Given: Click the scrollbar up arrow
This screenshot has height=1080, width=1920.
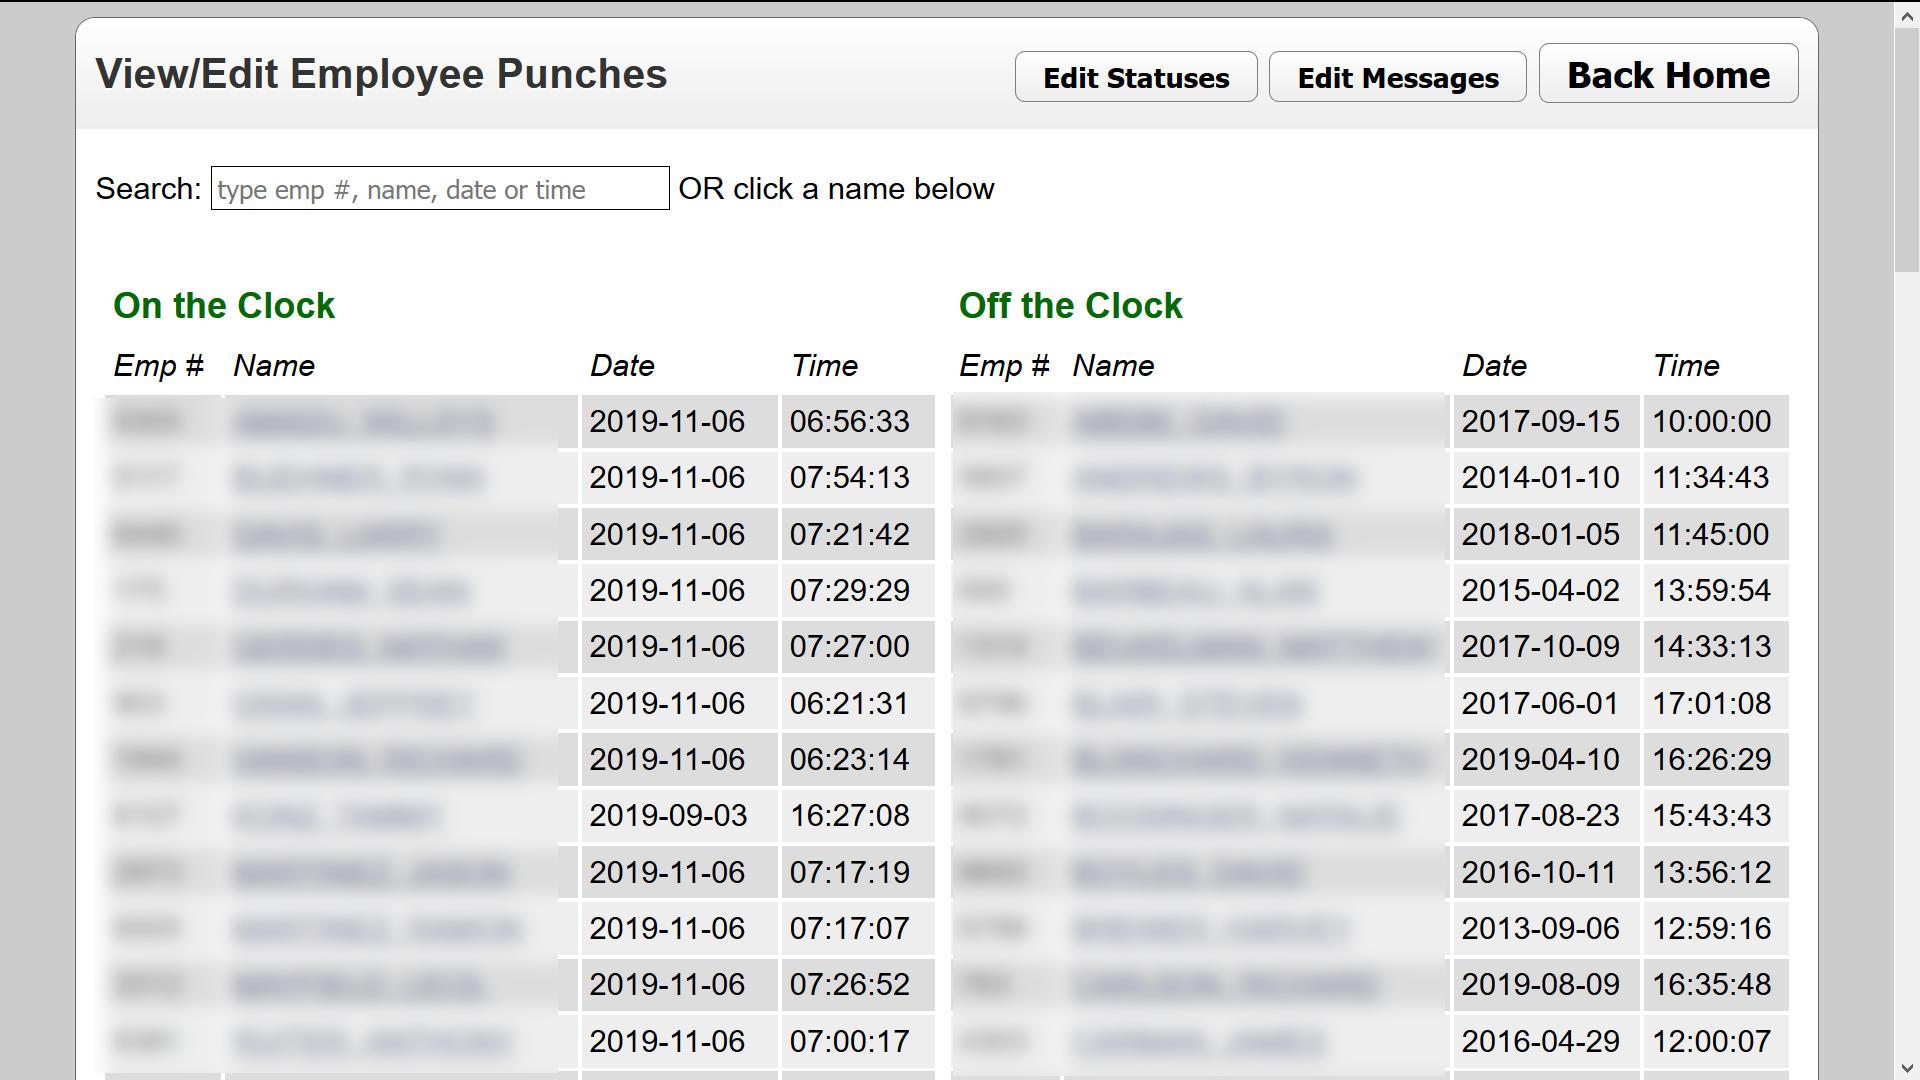Looking at the screenshot, I should 1906,15.
